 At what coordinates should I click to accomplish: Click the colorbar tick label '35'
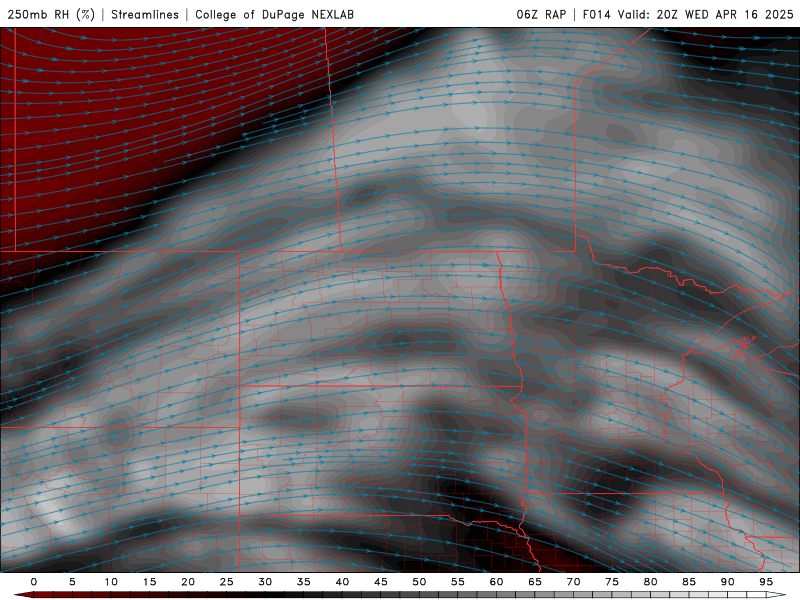(304, 582)
